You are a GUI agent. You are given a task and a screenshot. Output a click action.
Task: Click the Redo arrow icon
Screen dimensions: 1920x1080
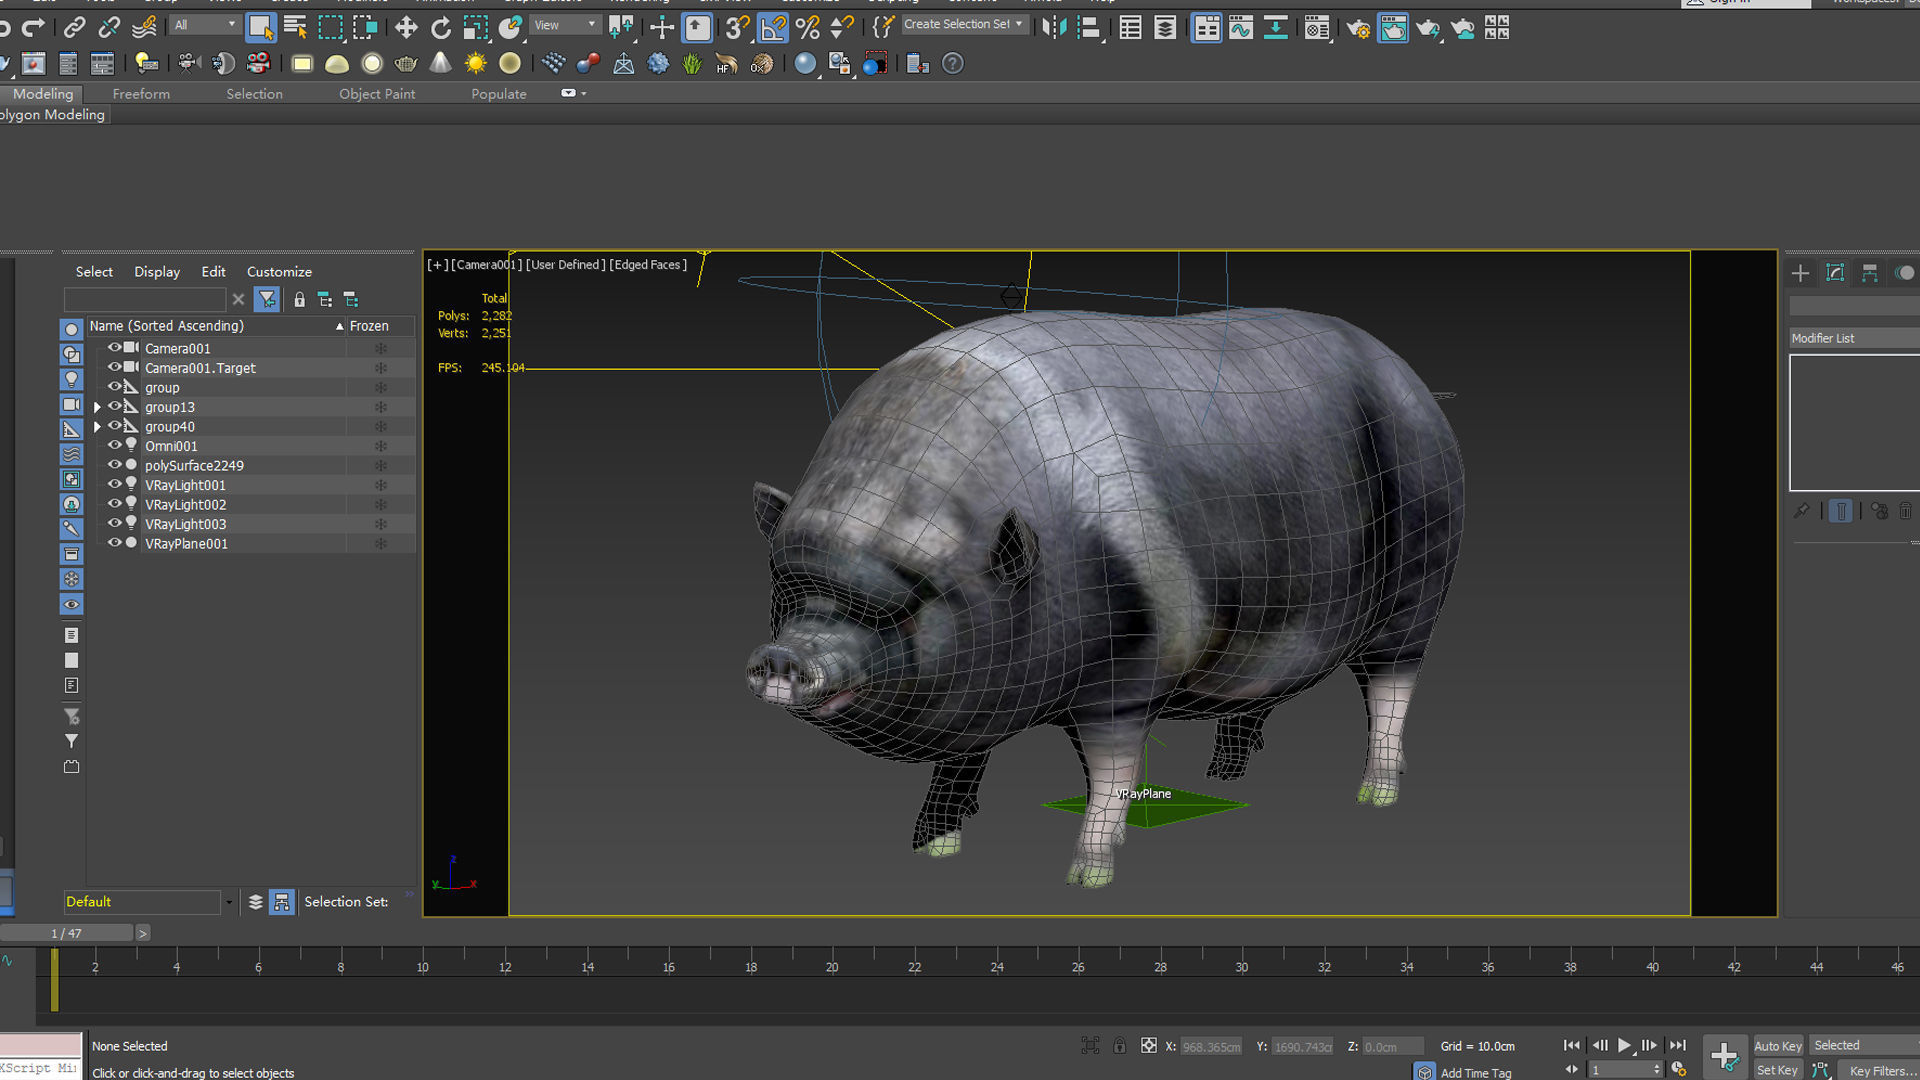(x=33, y=27)
